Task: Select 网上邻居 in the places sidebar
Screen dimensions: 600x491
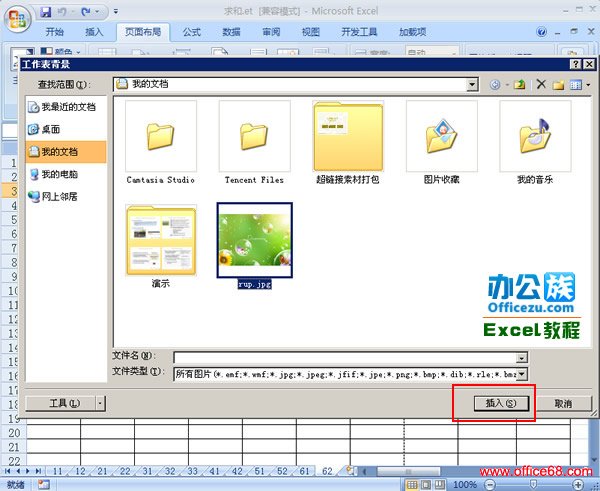Action: coord(59,197)
